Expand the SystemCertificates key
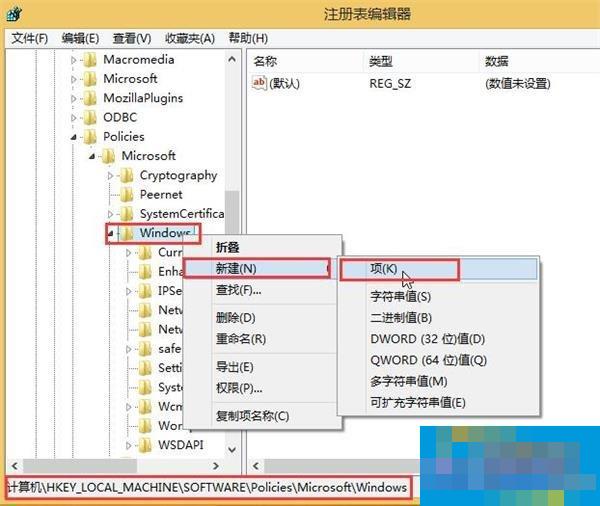Viewport: 600px width, 506px height. click(x=110, y=214)
